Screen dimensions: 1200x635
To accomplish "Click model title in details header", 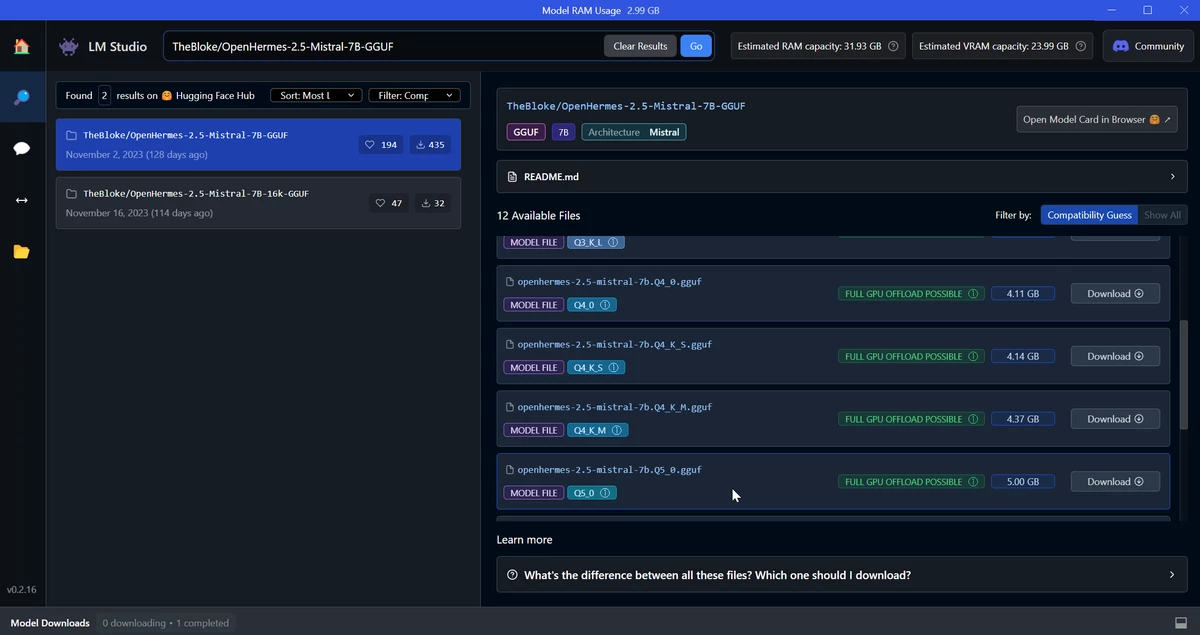I will [626, 106].
